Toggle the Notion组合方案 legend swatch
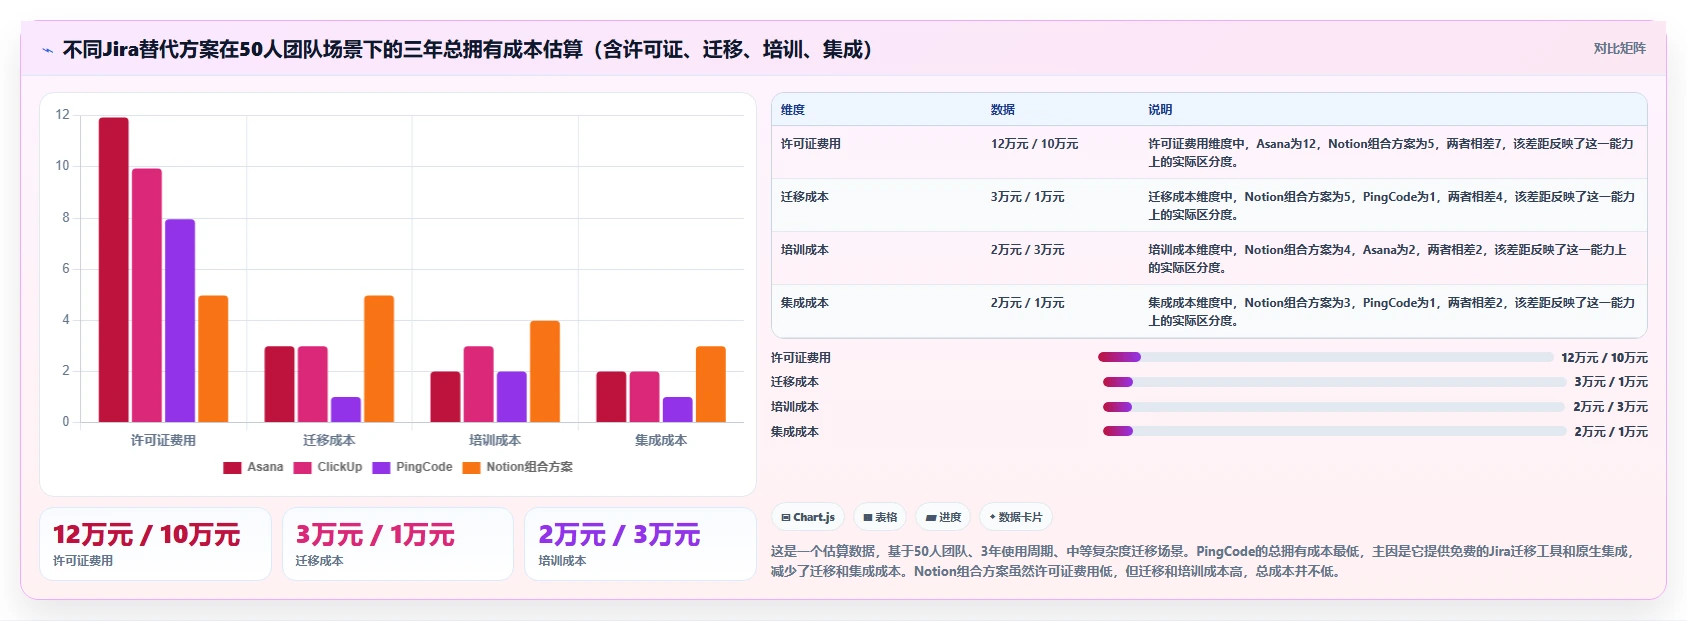Screen dimensions: 1687x621 [x=471, y=467]
